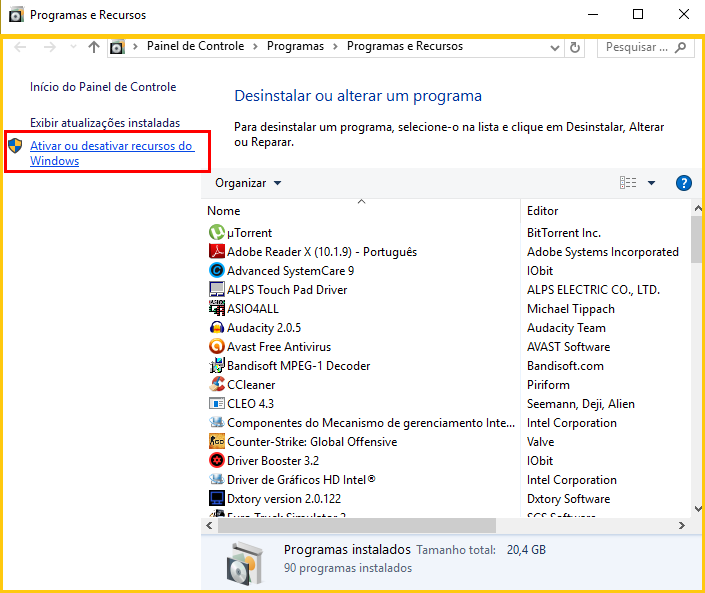This screenshot has width=705, height=593.
Task: Sort by the Editor column header
Action: pos(606,210)
